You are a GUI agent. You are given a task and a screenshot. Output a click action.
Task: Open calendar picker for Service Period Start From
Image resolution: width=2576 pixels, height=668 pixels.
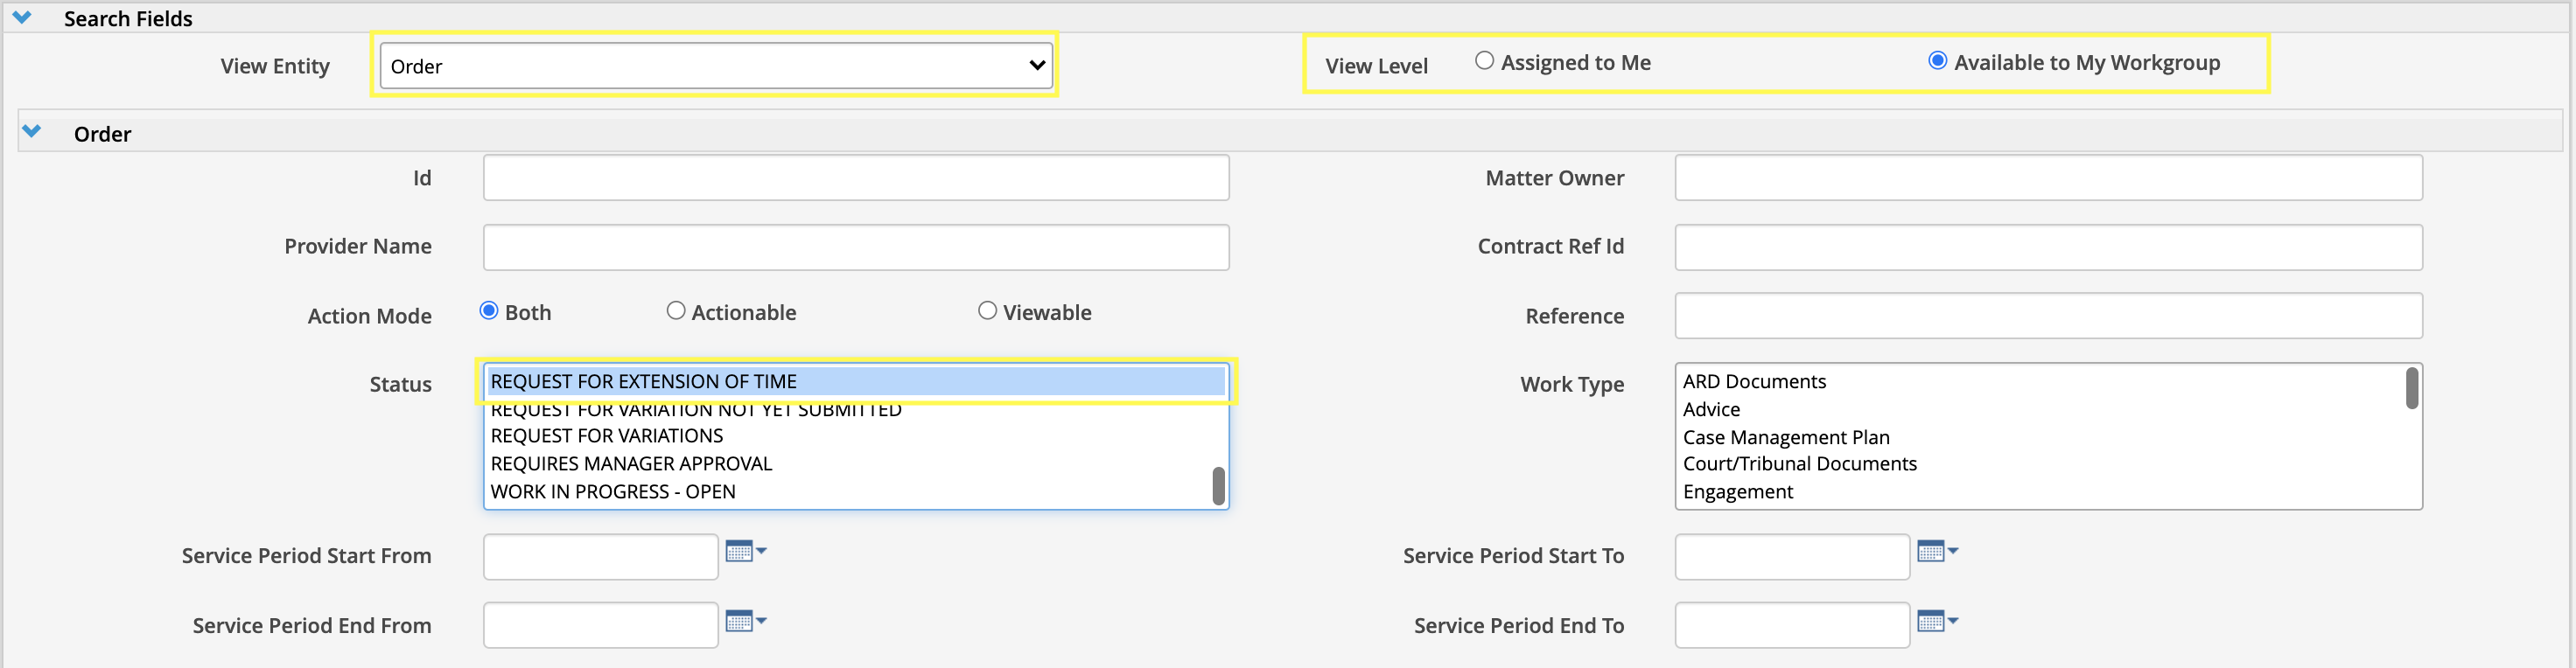coord(745,552)
